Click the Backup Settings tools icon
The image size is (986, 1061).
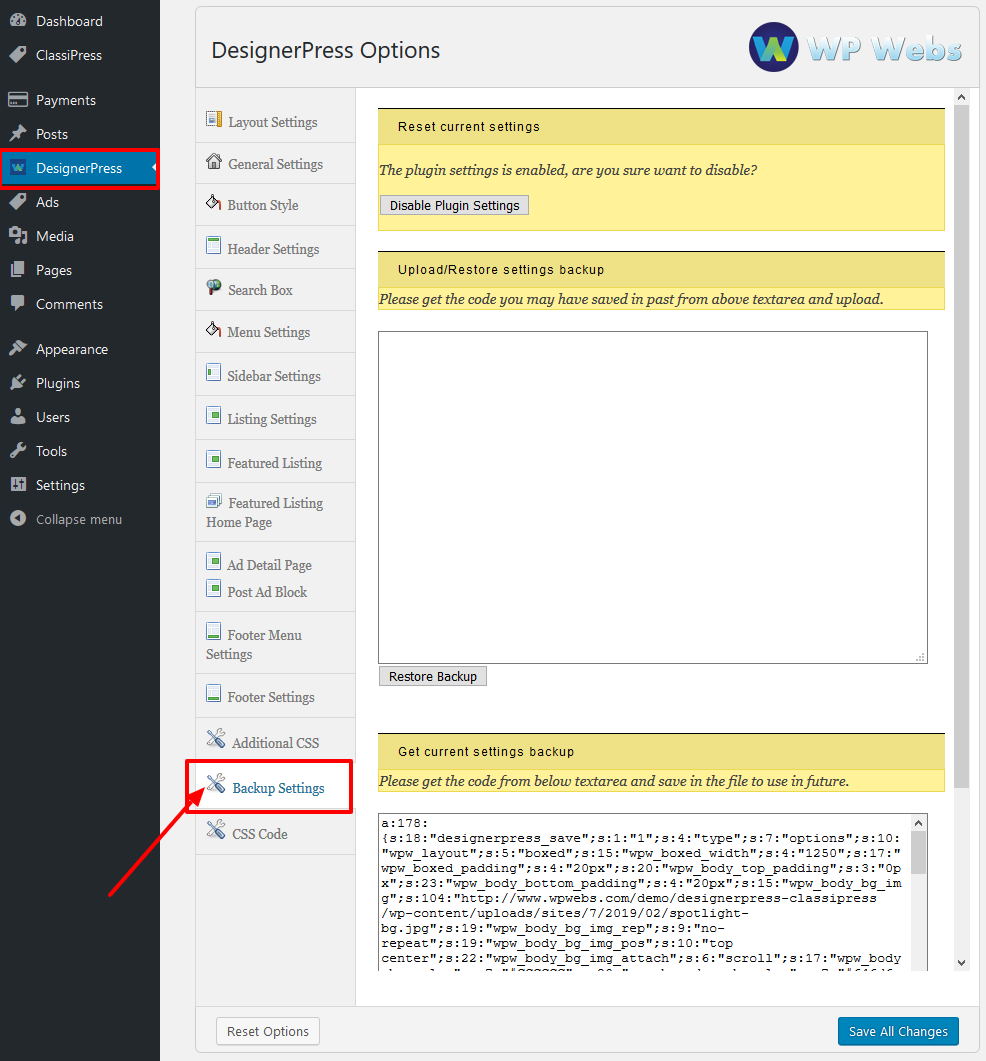point(216,784)
